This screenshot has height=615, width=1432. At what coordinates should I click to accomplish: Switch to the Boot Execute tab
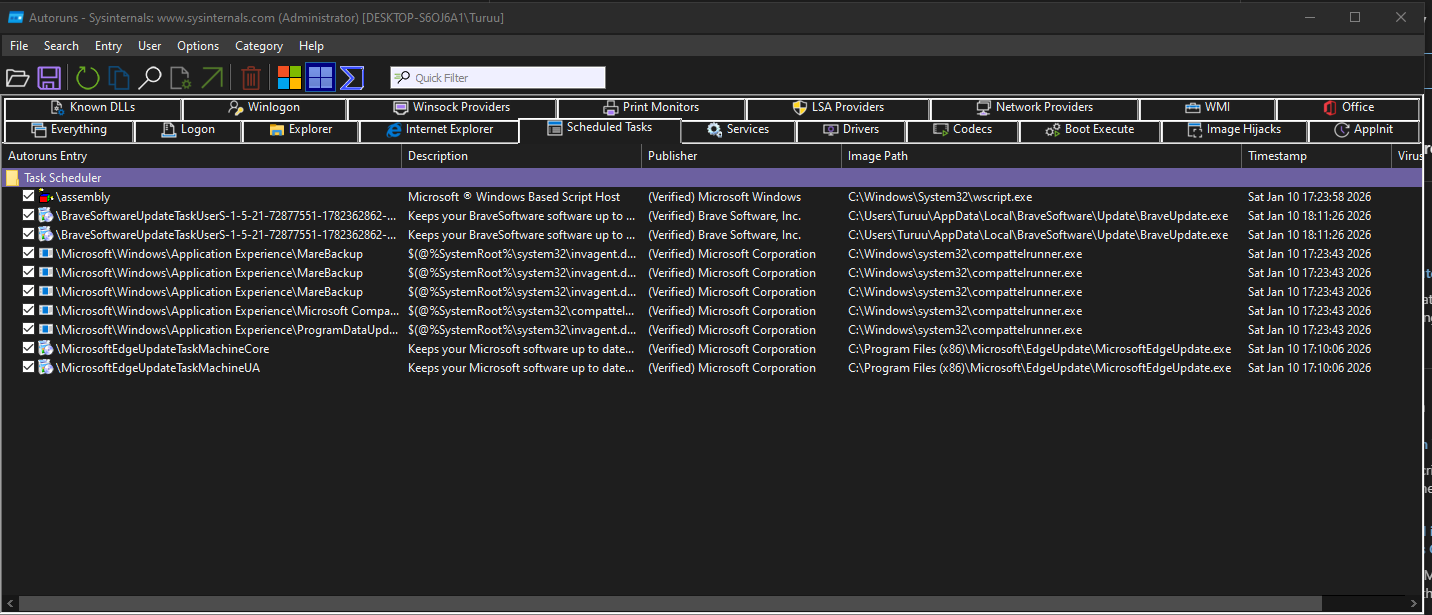[1090, 130]
